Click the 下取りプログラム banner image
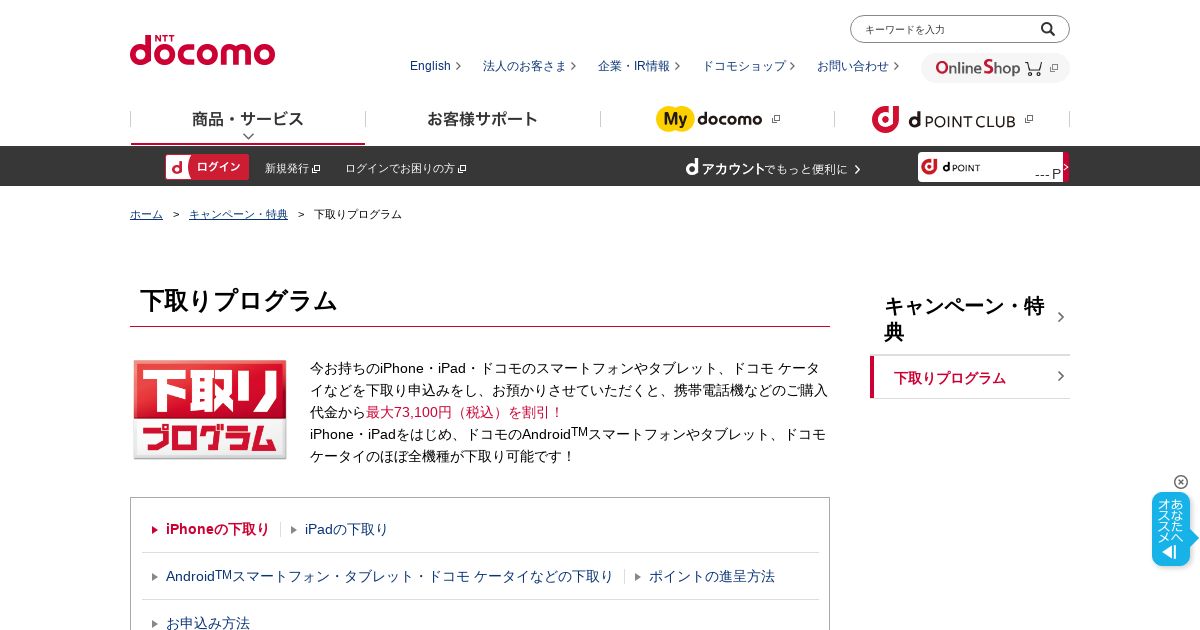The width and height of the screenshot is (1200, 630). (x=210, y=410)
